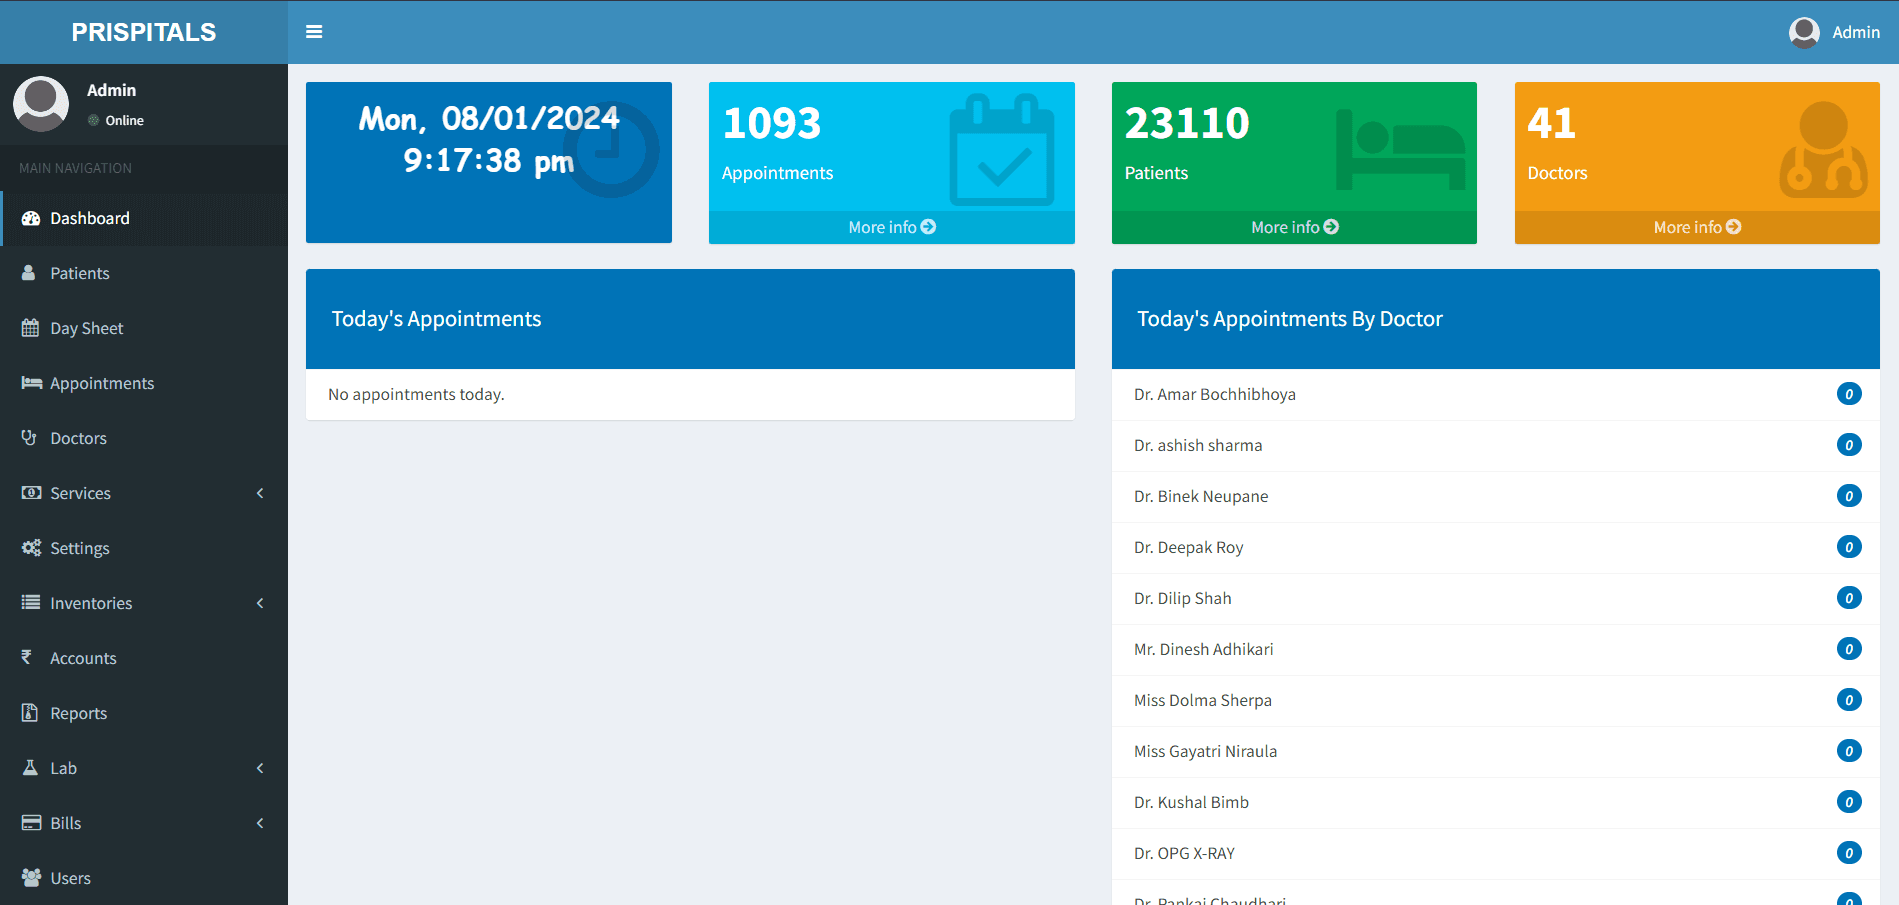This screenshot has height=905, width=1899.
Task: Click the count badge for Dr. OPG X-RAY
Action: [x=1849, y=853]
